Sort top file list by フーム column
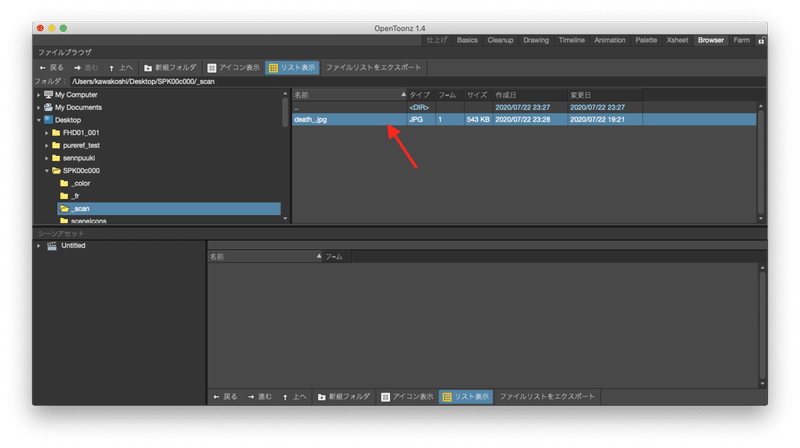Screen dimensions: 800x448 (449, 95)
